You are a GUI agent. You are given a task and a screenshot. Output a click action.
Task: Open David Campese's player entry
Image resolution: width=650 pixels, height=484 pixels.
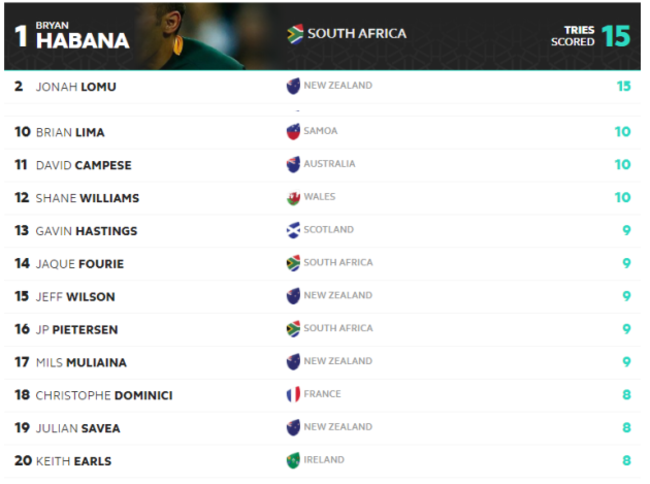83,165
